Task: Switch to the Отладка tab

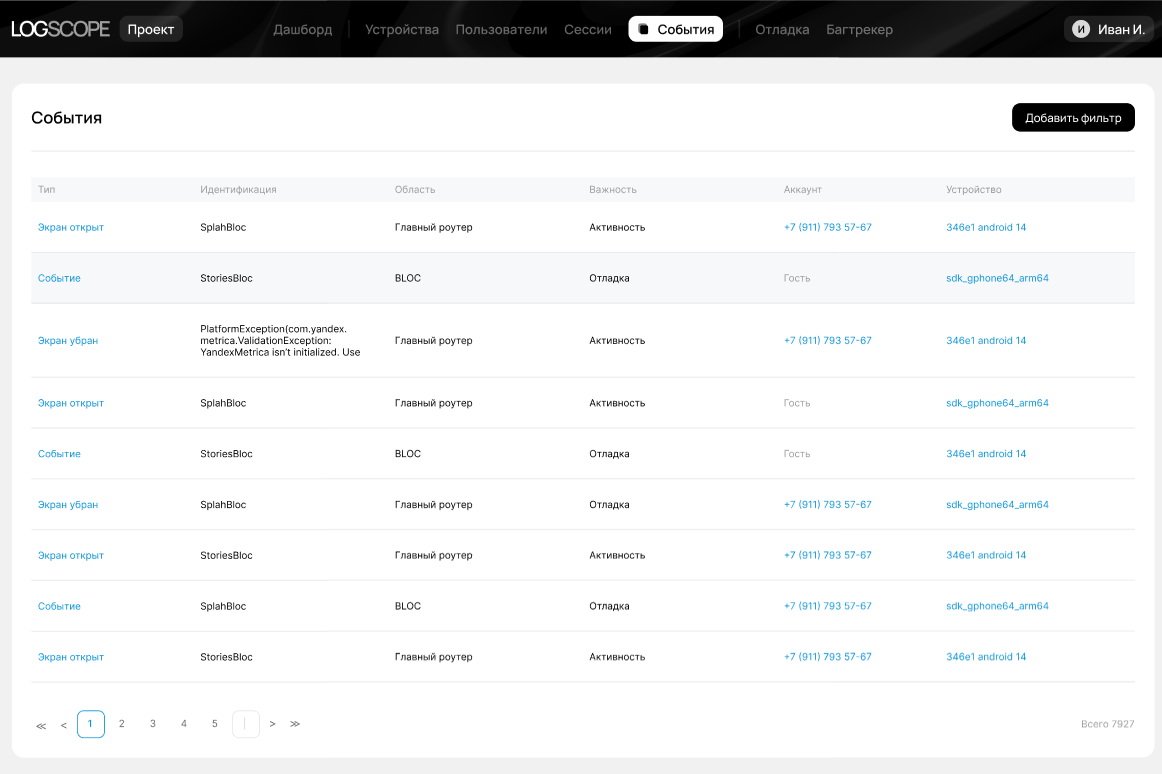Action: [x=782, y=29]
